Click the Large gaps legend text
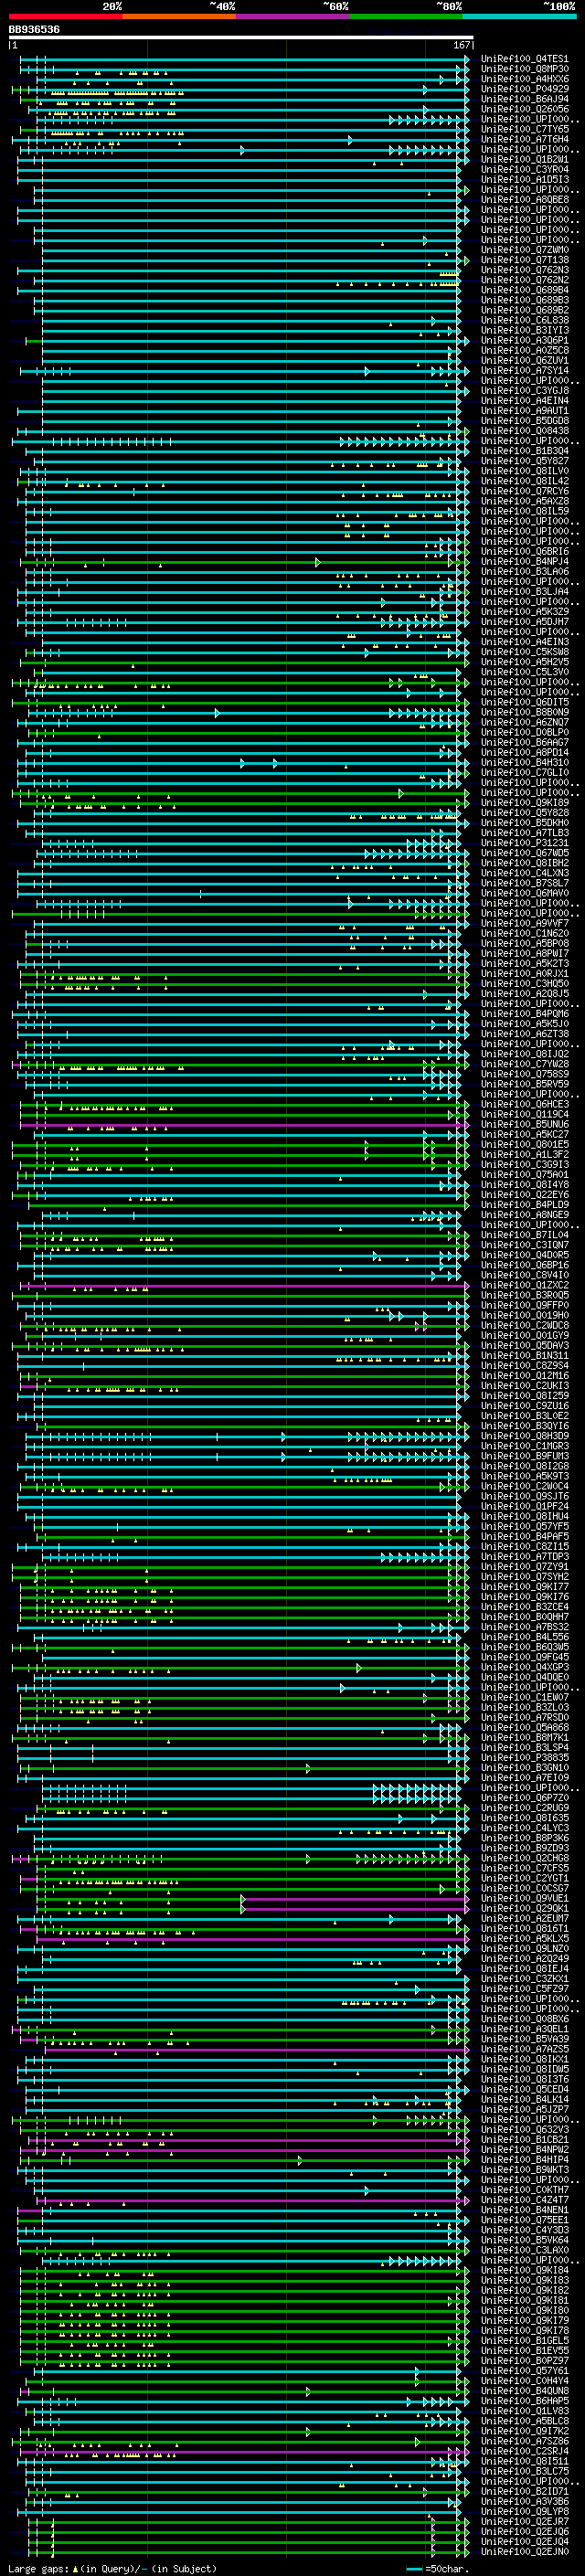 tap(38, 2569)
